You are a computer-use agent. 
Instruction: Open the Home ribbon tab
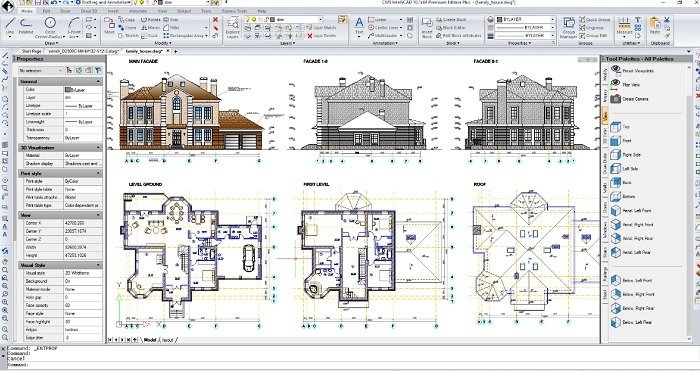[27, 11]
